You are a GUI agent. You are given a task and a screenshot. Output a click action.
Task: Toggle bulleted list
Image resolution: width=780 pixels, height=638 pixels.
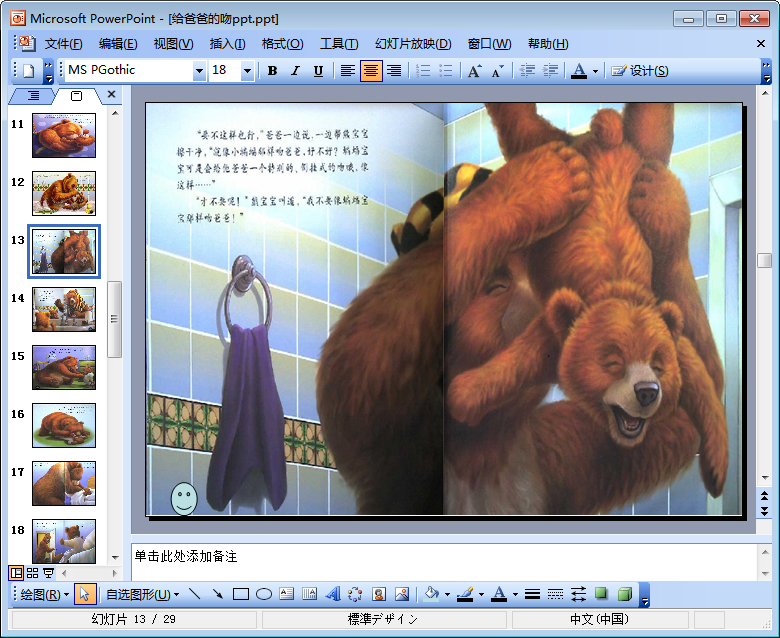pyautogui.click(x=446, y=71)
